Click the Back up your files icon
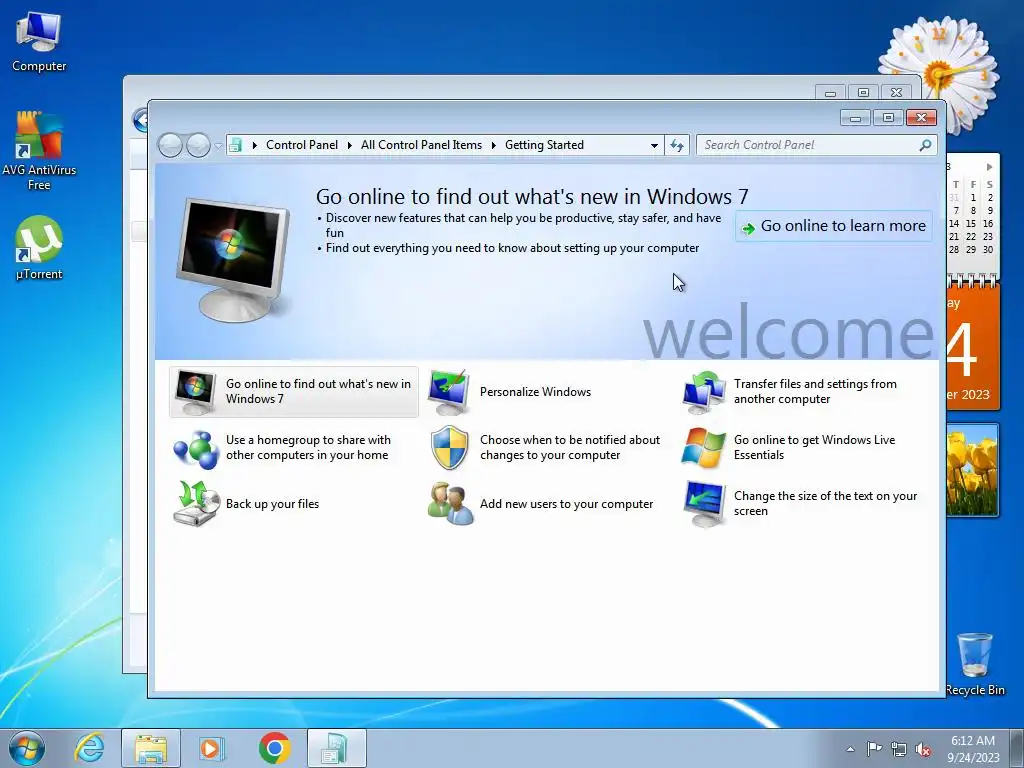 coord(196,504)
